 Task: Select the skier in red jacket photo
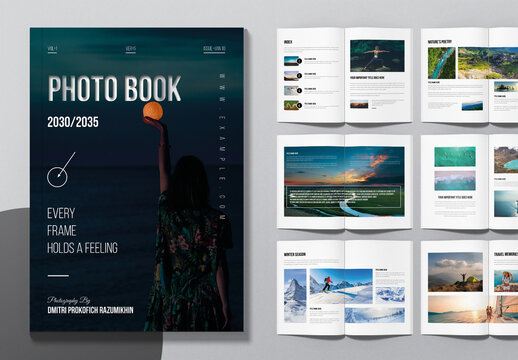341,286
